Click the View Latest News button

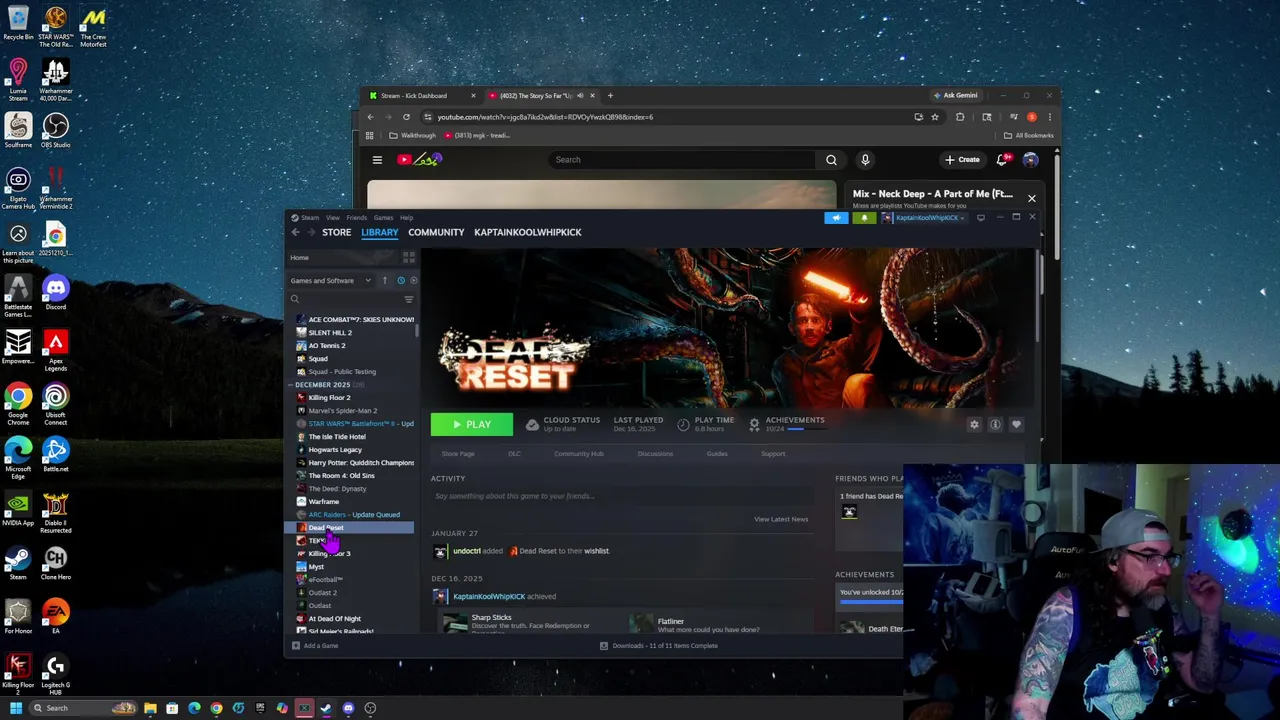pyautogui.click(x=781, y=519)
